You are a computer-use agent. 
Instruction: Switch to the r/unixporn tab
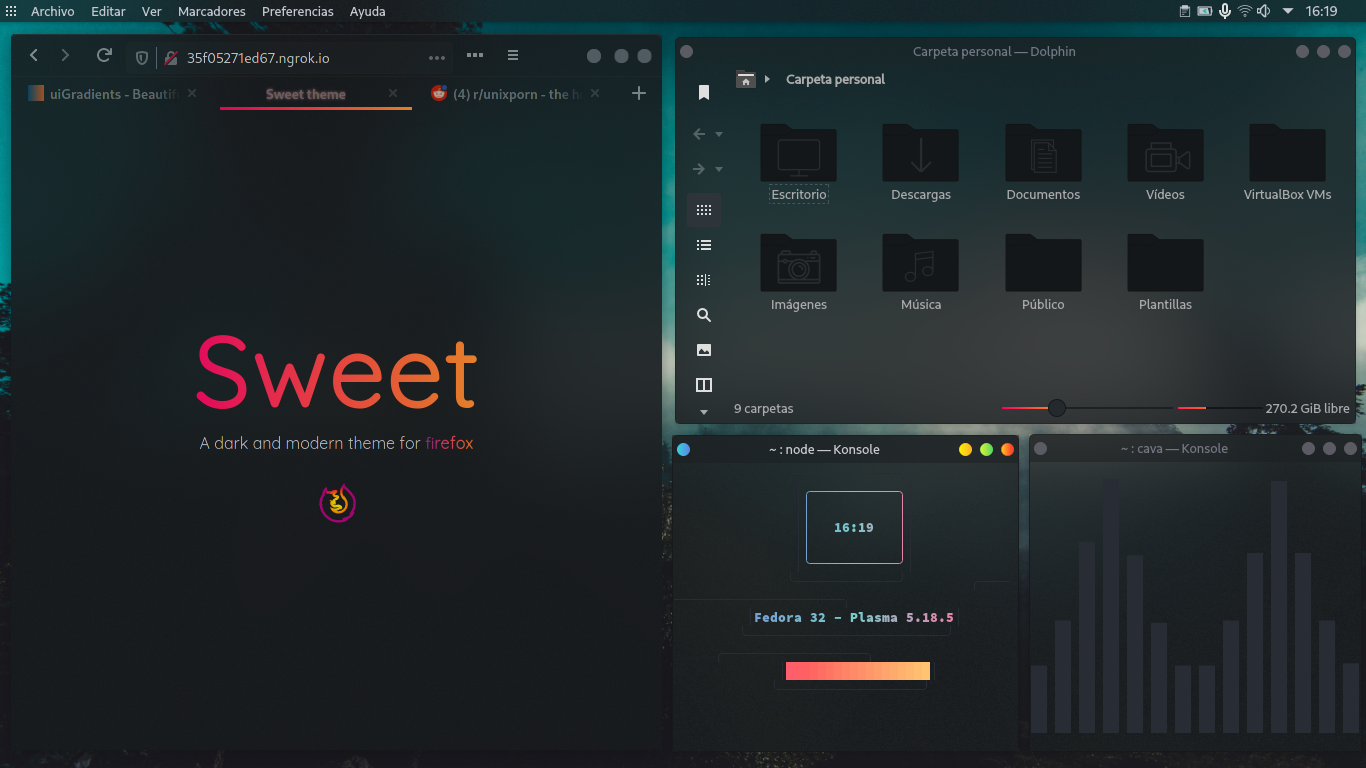tap(515, 94)
